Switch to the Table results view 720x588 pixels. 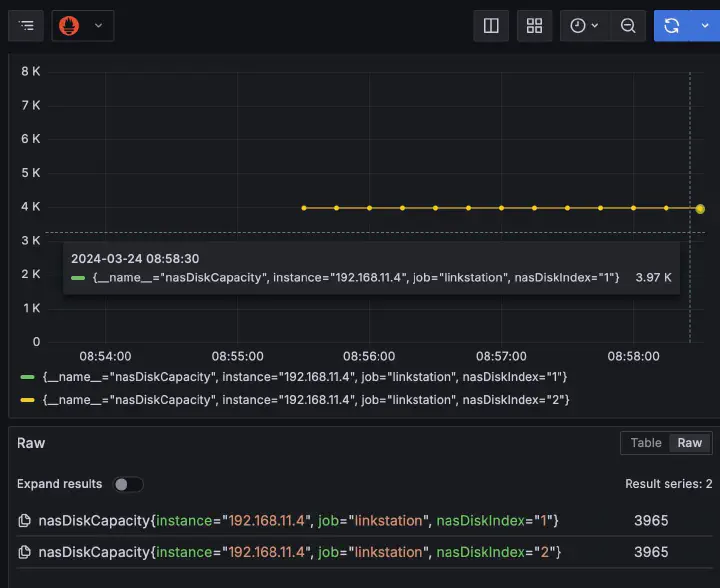click(646, 442)
